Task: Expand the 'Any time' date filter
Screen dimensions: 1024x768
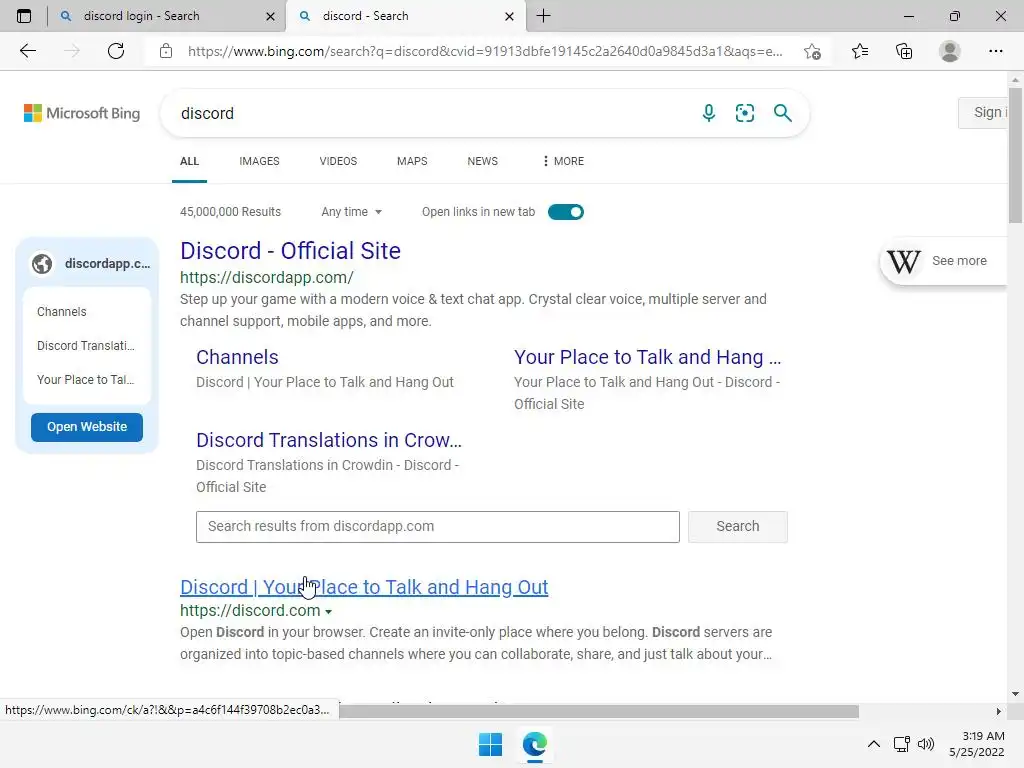Action: 351,212
